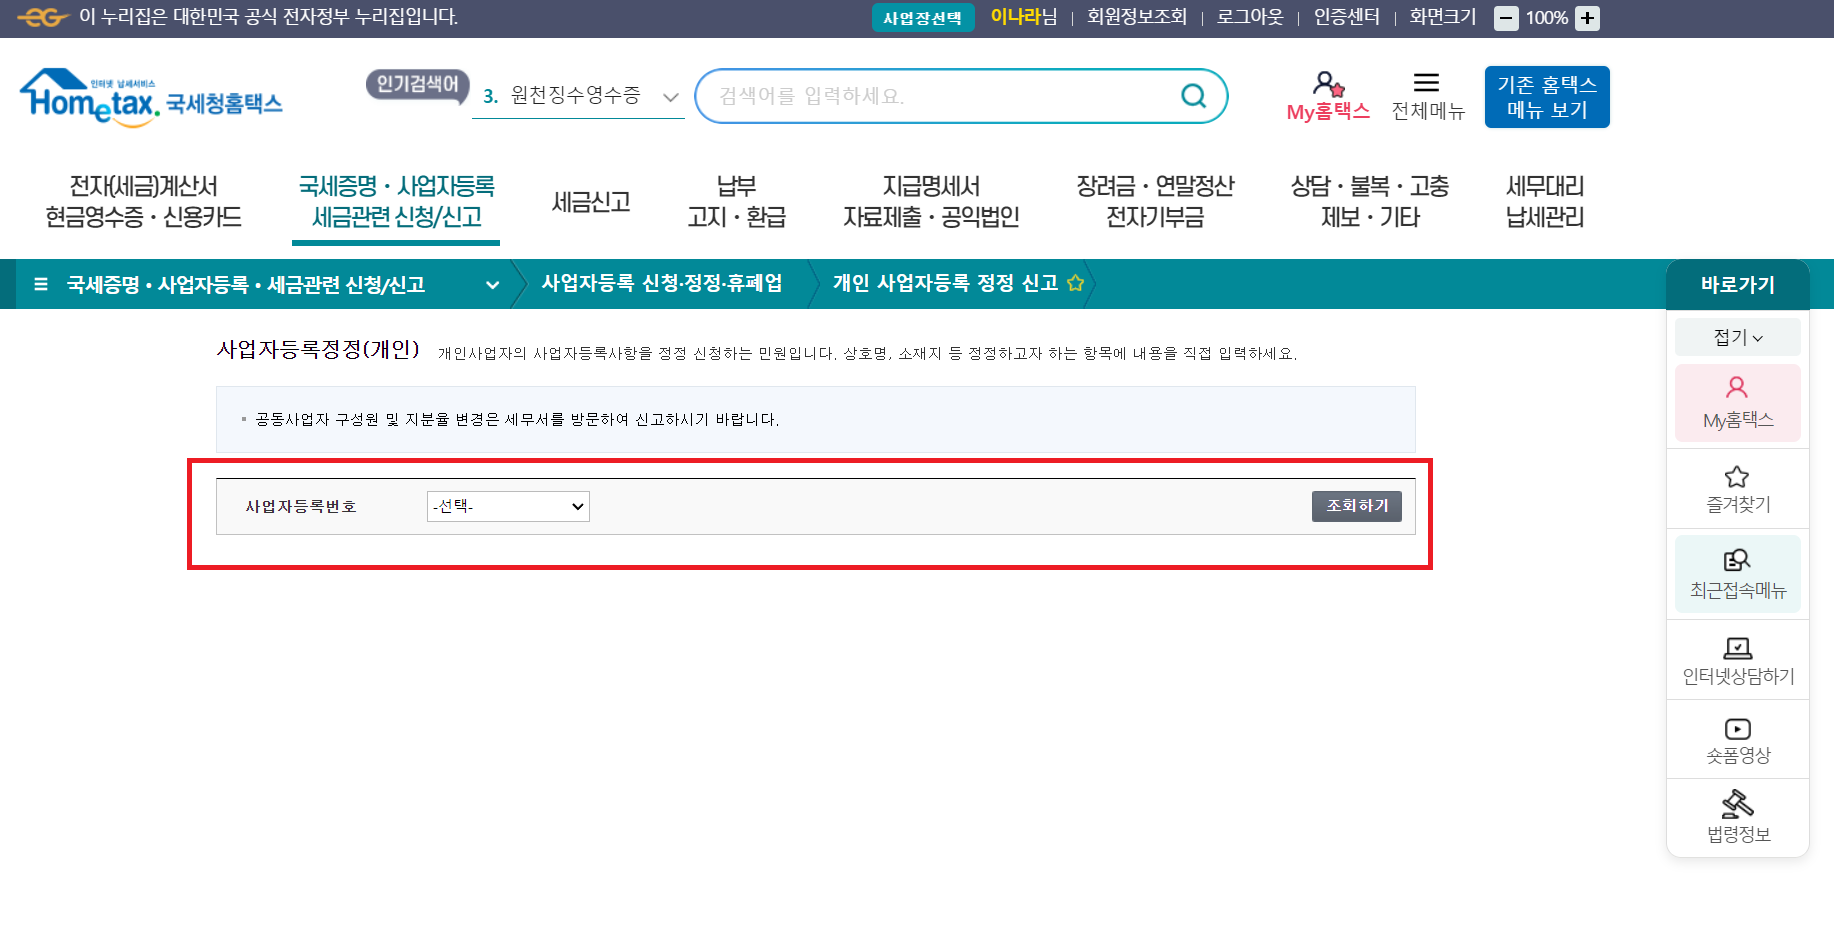Viewport: 1834px width, 934px height.
Task: Click the 바로가기 panel header
Action: click(1738, 285)
